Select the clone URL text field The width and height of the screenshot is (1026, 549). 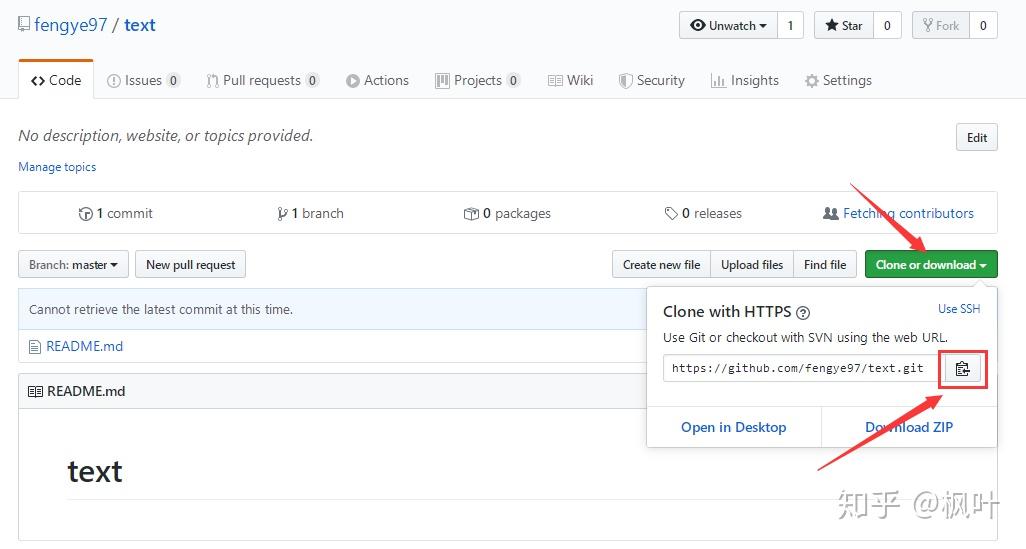[x=800, y=369]
